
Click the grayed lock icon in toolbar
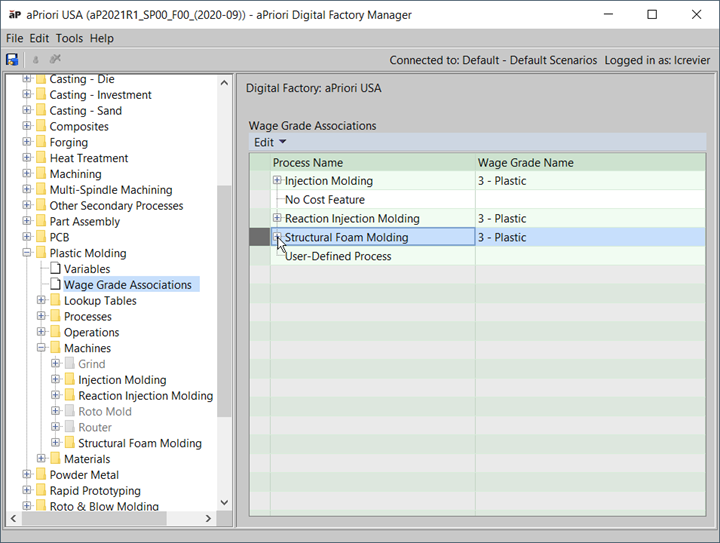click(x=35, y=59)
